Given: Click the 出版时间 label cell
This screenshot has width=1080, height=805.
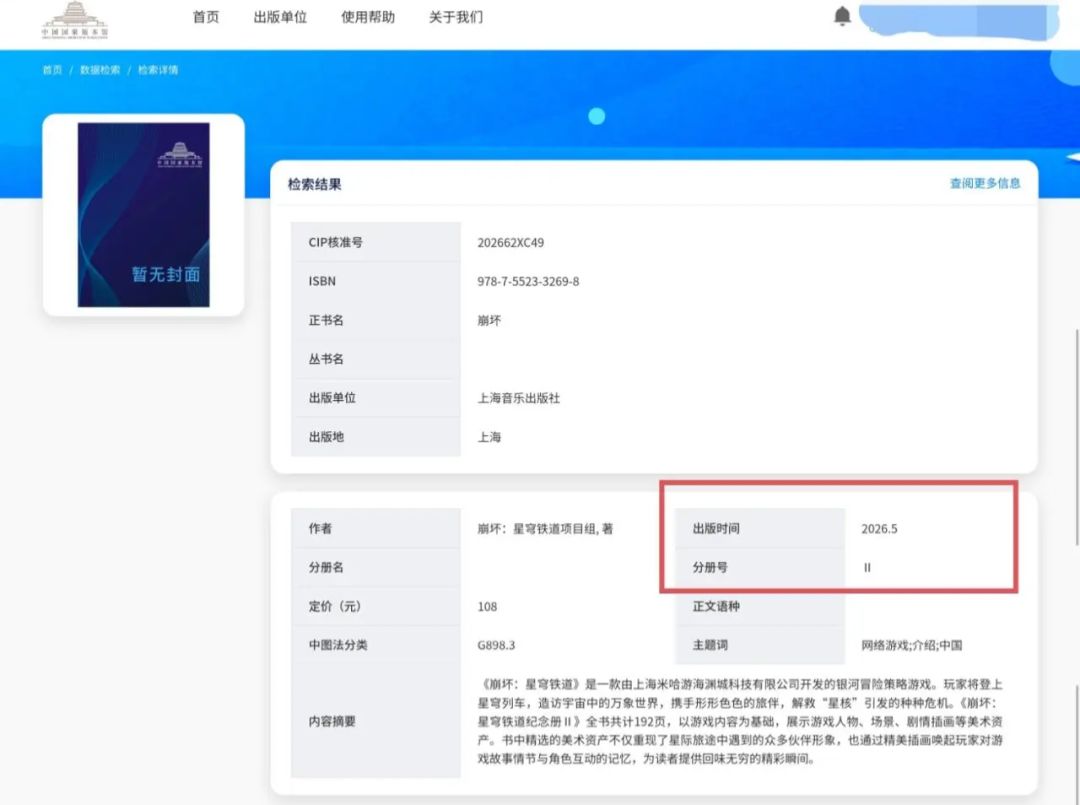Looking at the screenshot, I should [x=760, y=528].
